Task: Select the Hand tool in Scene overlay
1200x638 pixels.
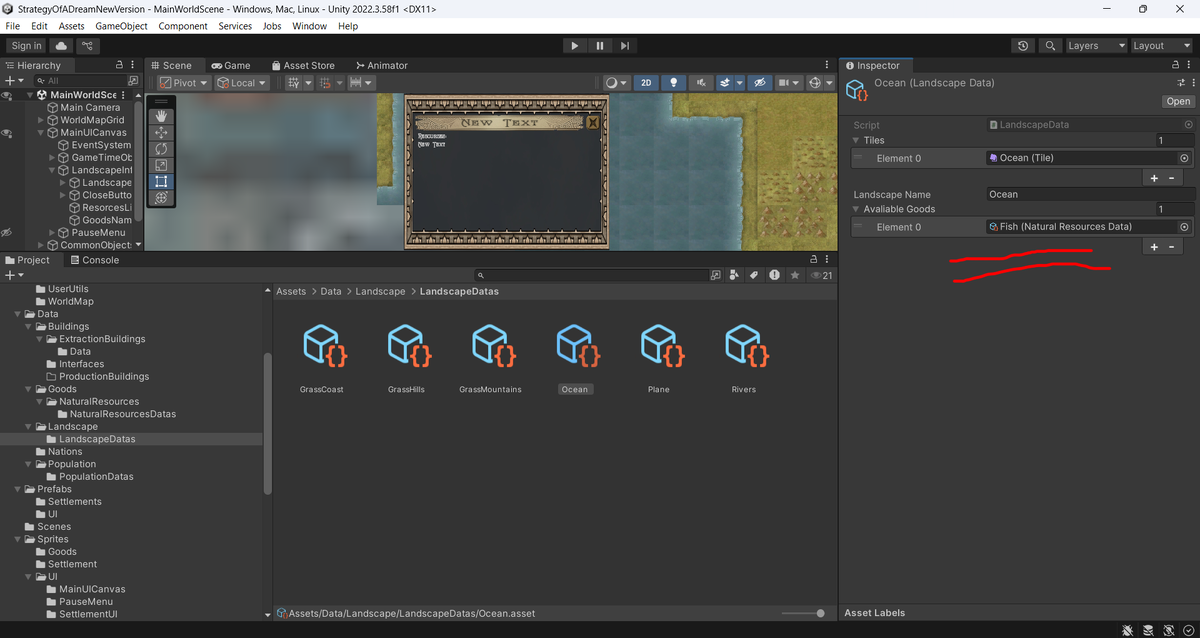Action: tap(161, 116)
